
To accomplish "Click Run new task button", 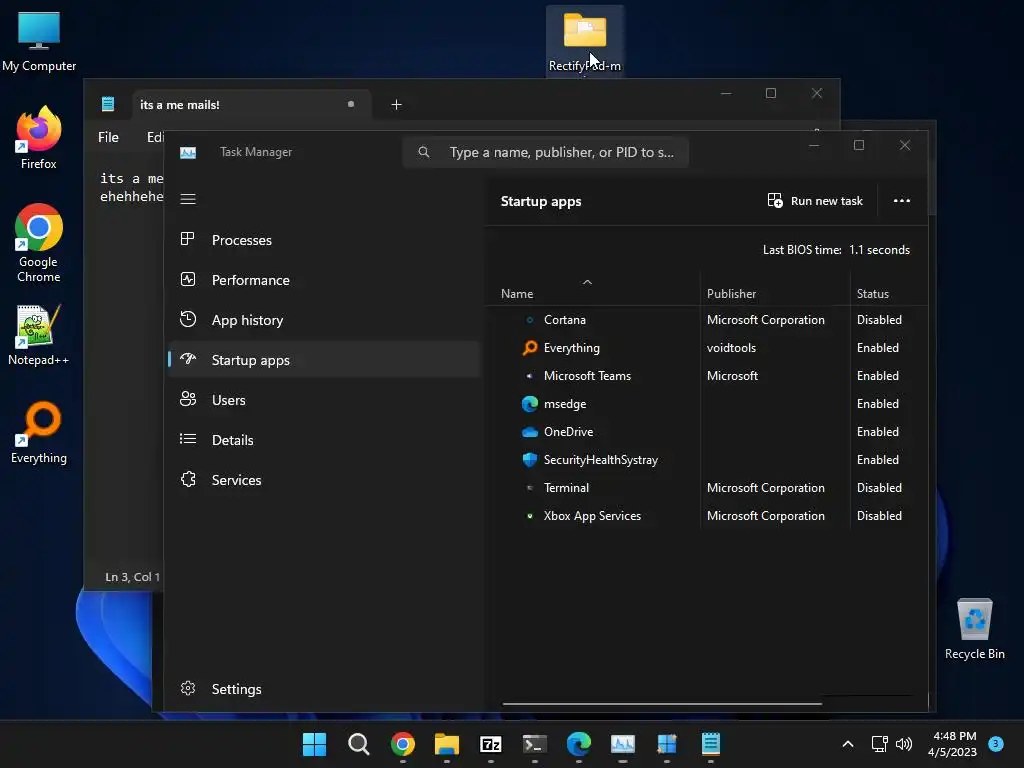I will tap(815, 200).
